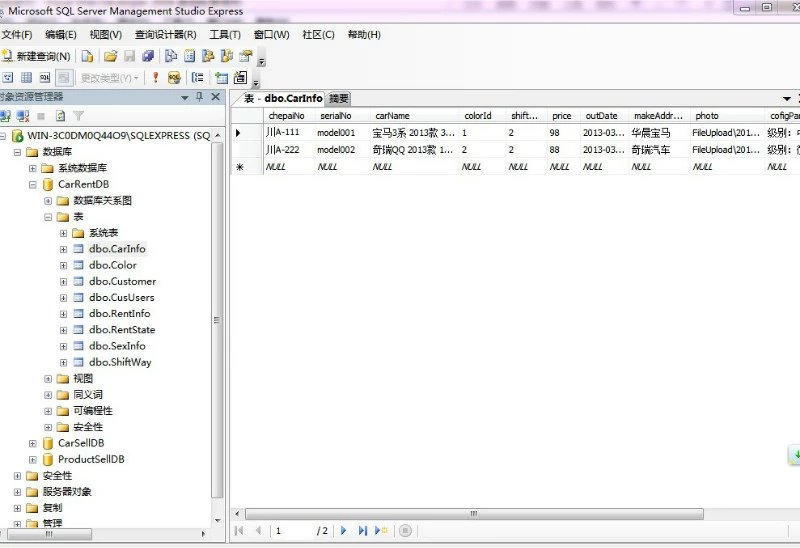Expand the dbo.CarInfo table node
Viewport: 800px width, 548px height.
pyautogui.click(x=63, y=249)
